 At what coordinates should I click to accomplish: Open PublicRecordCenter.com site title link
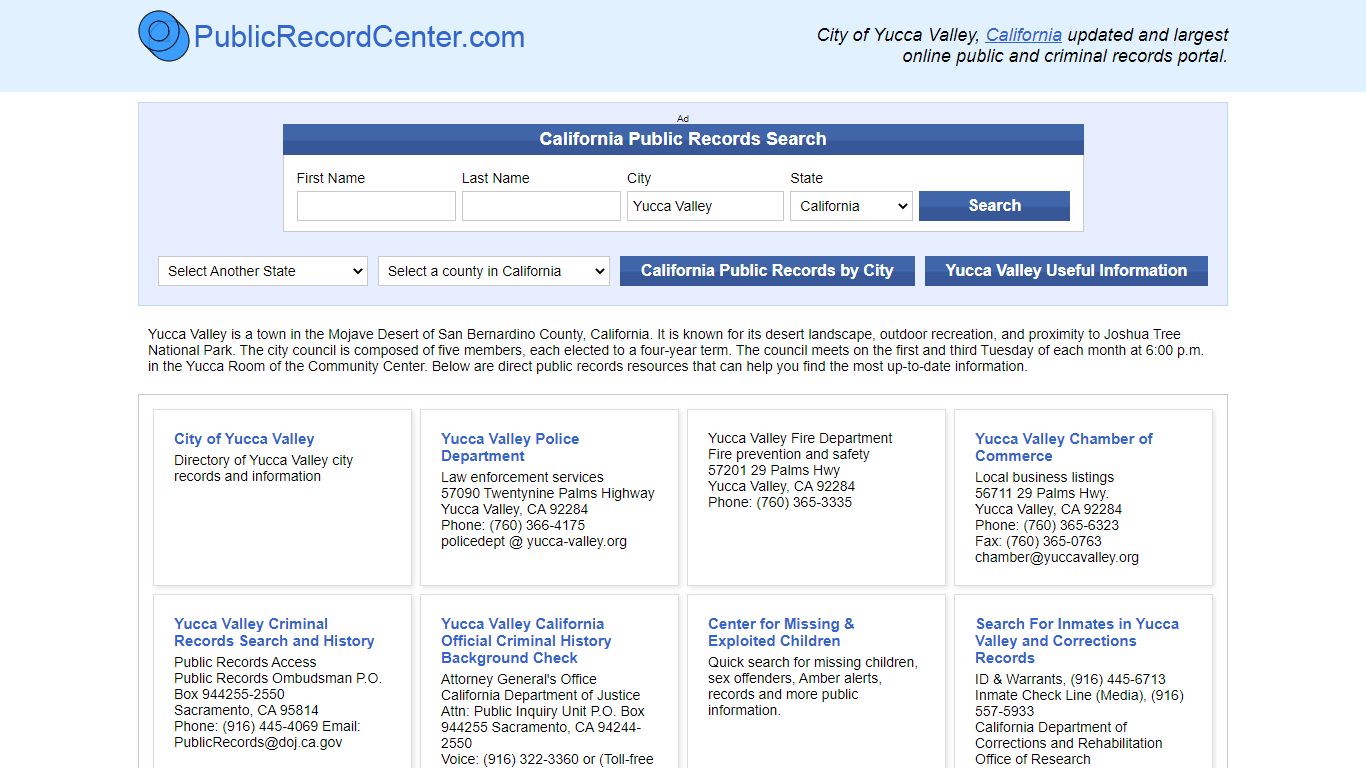(359, 37)
